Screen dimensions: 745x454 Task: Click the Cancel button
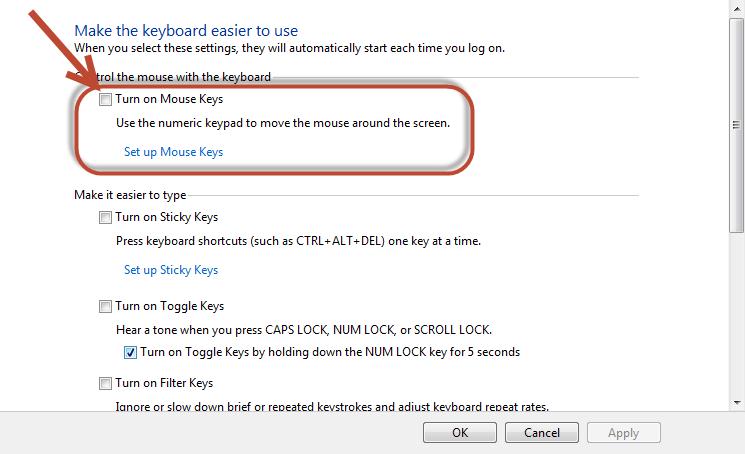pos(541,433)
